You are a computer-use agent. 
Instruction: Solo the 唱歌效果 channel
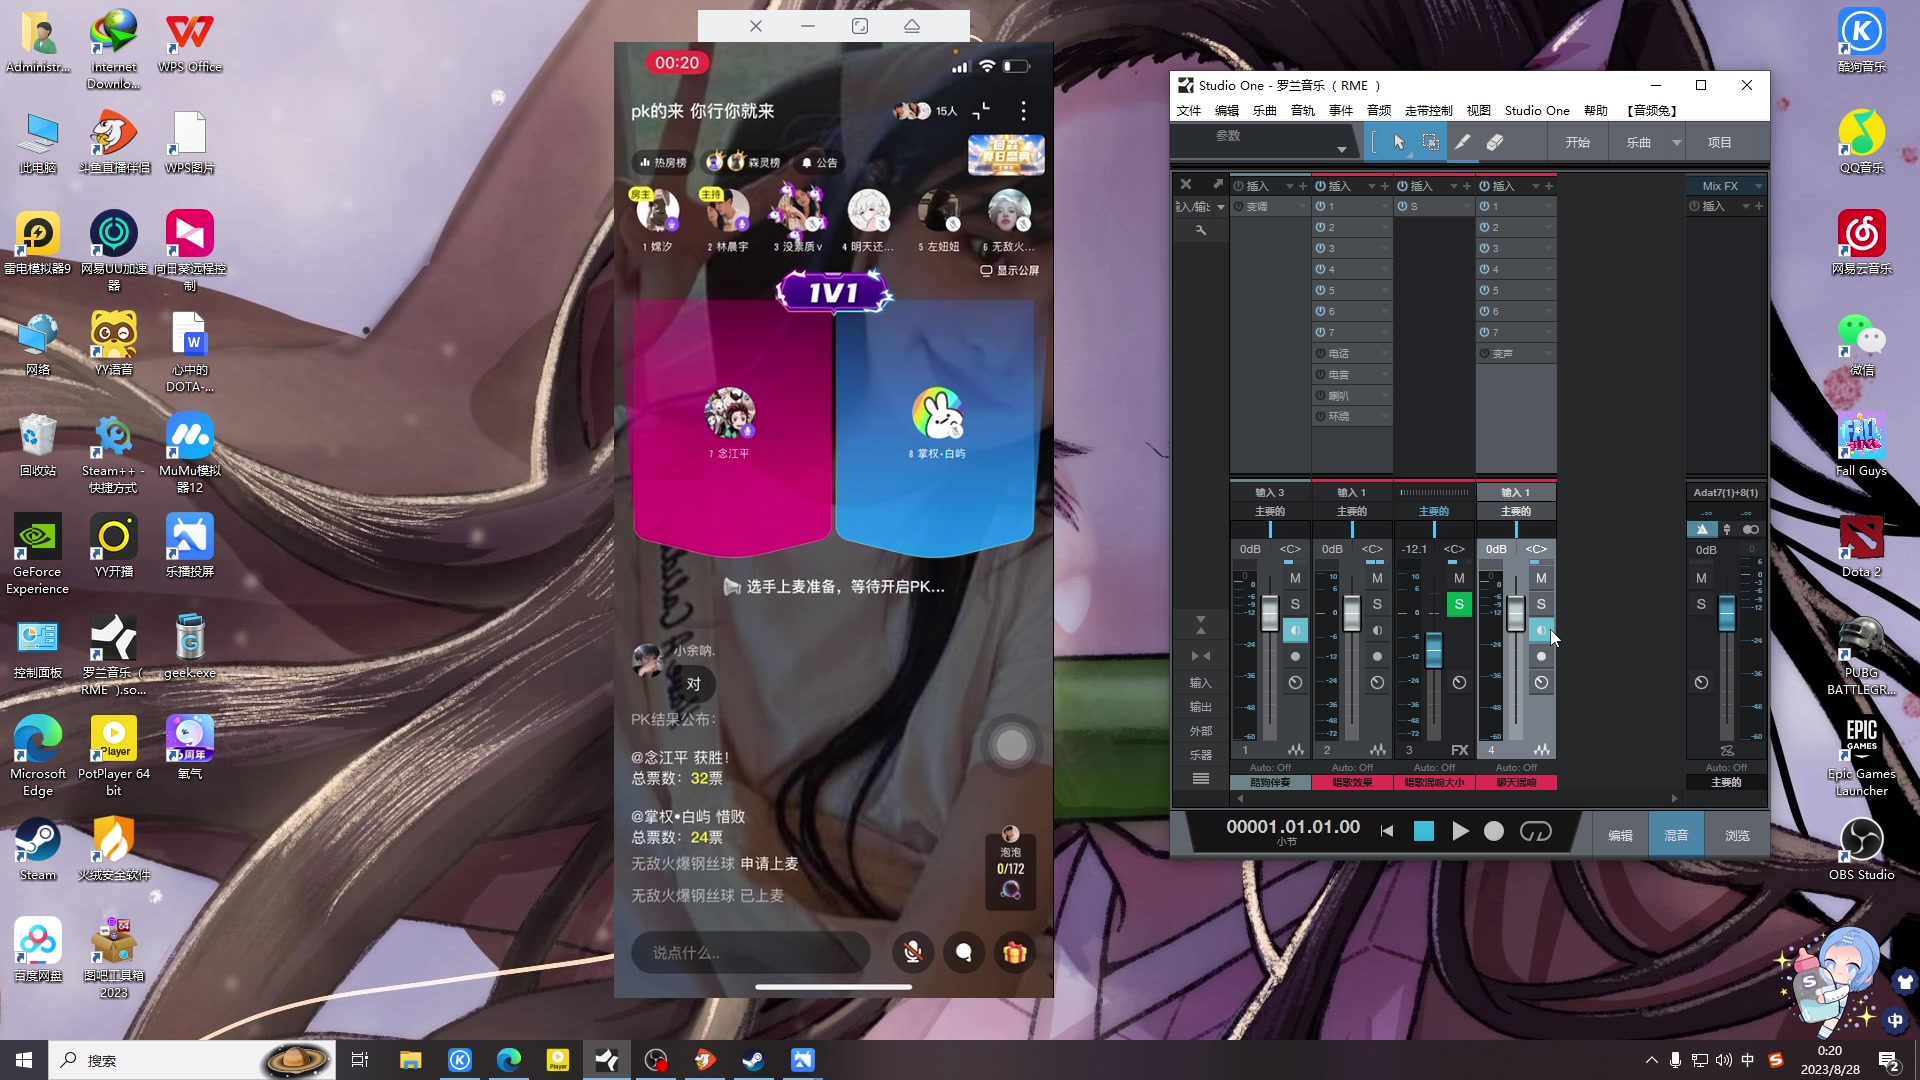tap(1377, 604)
